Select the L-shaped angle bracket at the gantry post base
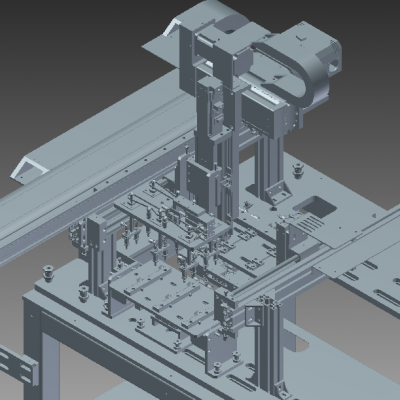The height and width of the screenshot is (400, 400). (277, 192)
